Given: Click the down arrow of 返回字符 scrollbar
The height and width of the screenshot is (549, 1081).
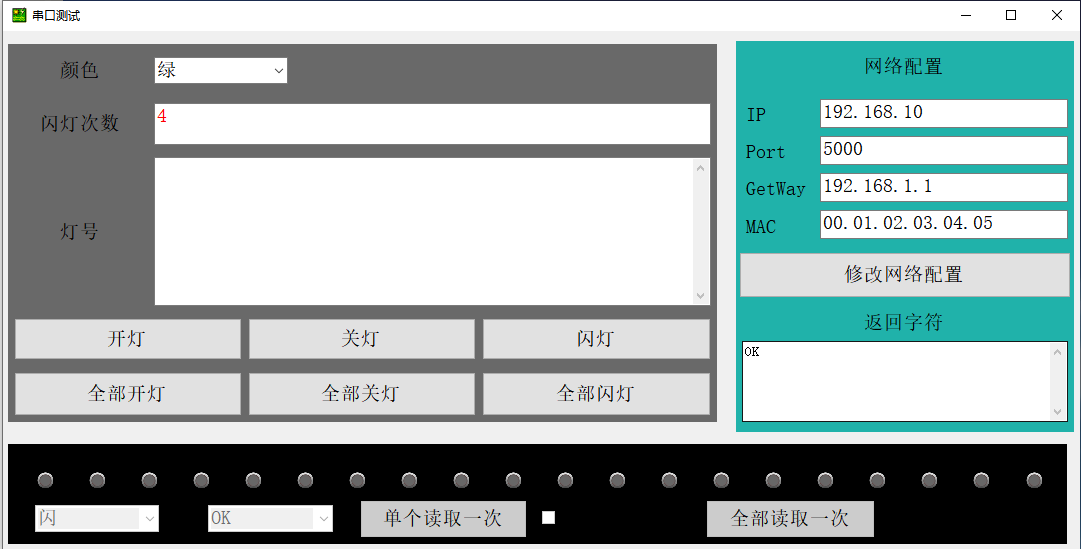Looking at the screenshot, I should pos(1058,412).
